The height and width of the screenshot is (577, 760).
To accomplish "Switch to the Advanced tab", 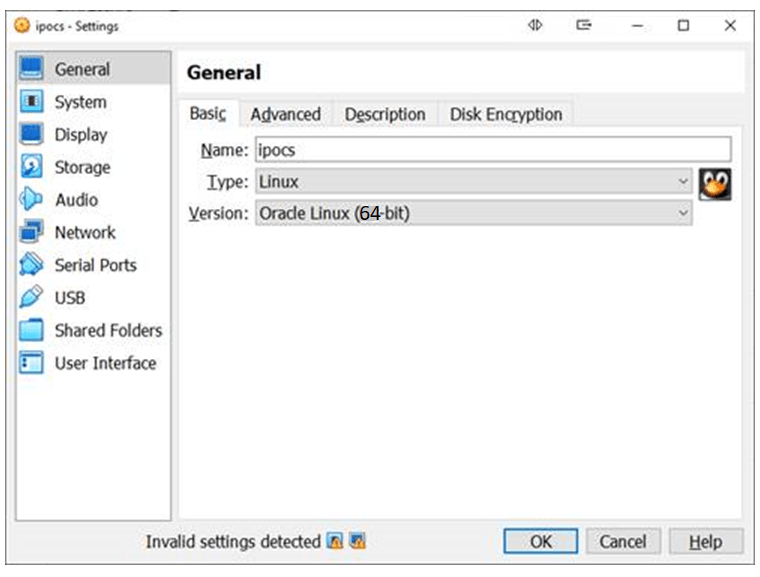I will (x=285, y=114).
